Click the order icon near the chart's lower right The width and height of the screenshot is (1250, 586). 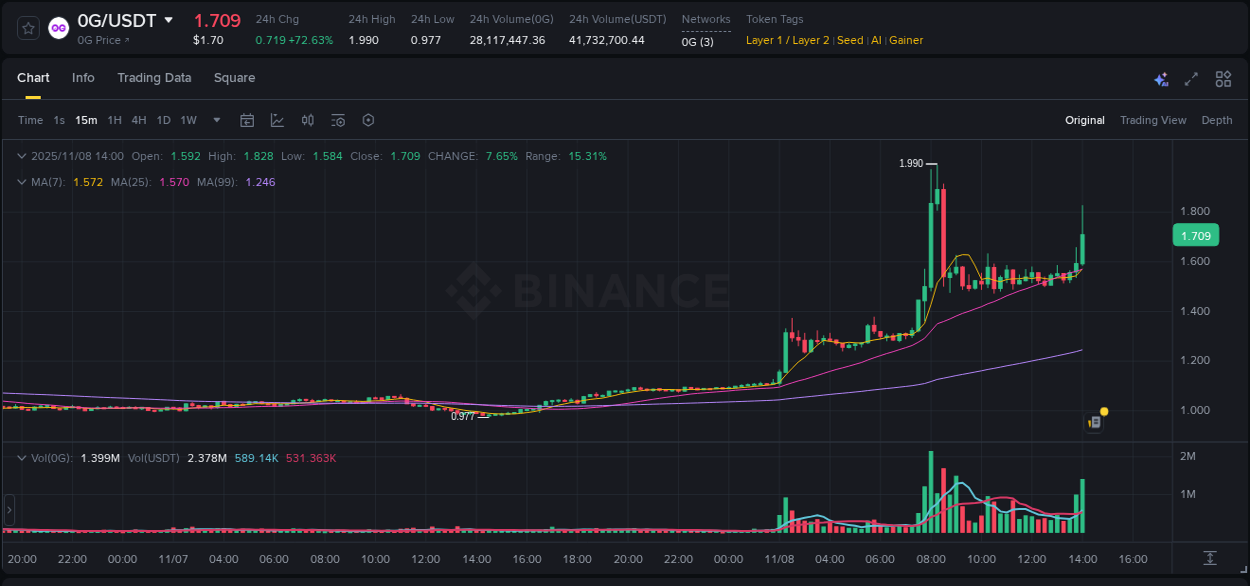[x=1093, y=422]
